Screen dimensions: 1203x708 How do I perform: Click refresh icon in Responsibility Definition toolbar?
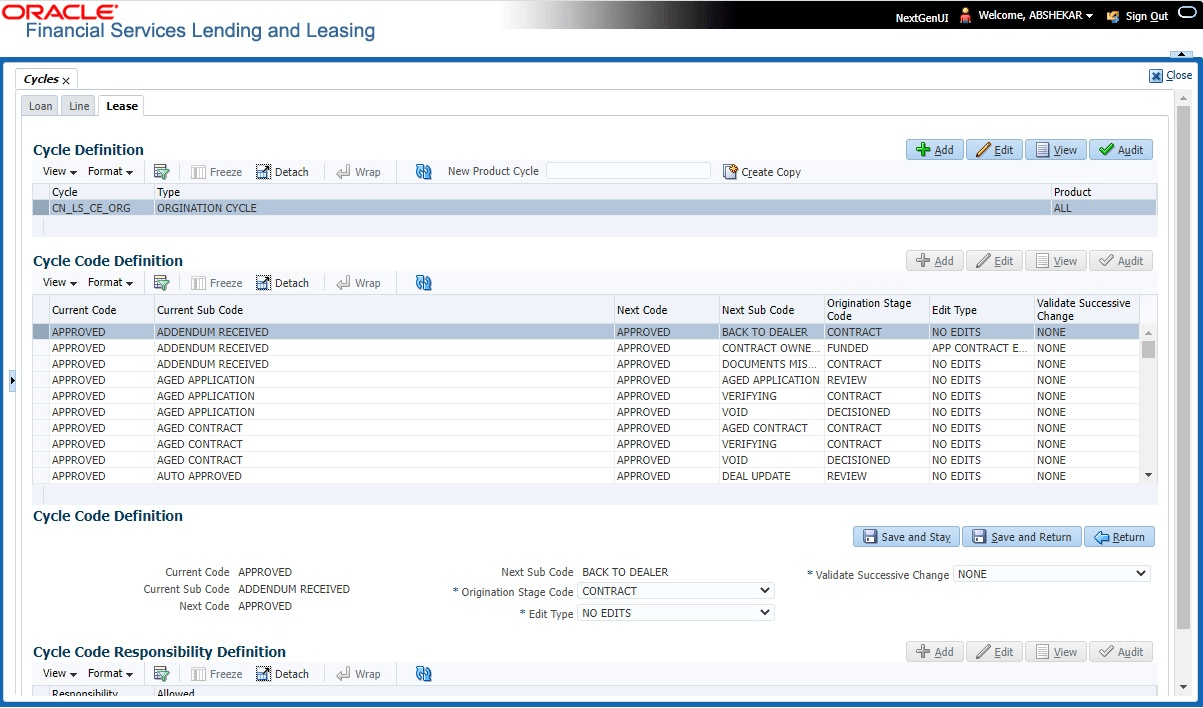423,674
